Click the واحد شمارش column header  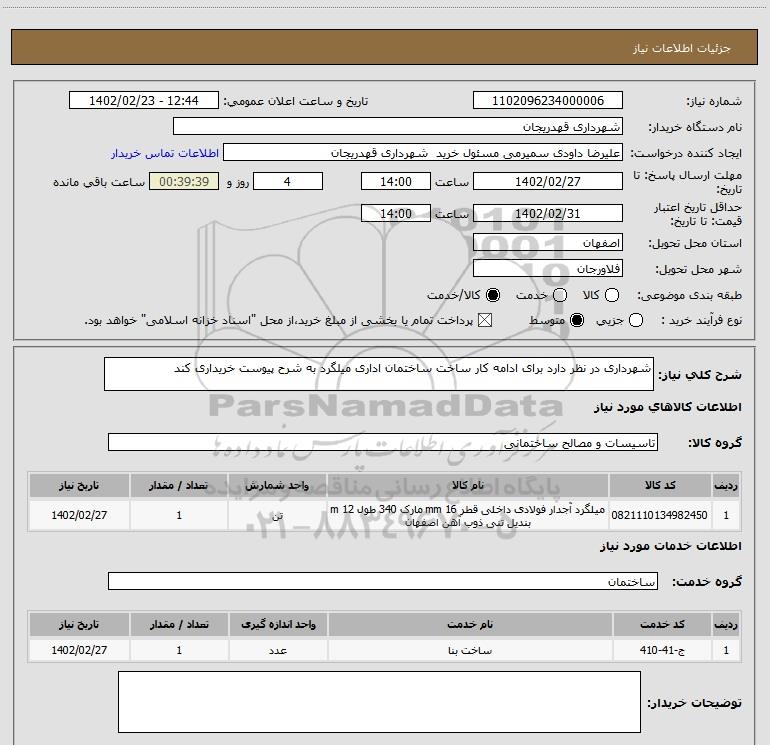(x=277, y=485)
